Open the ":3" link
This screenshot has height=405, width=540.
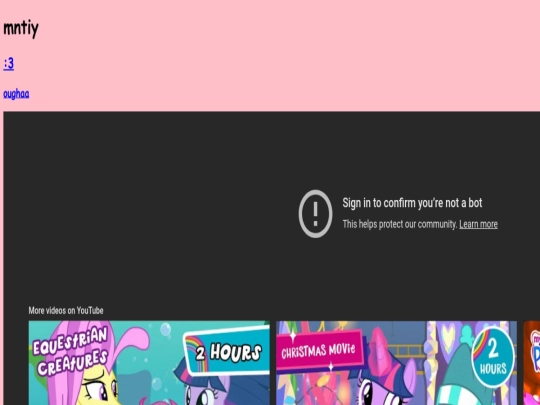pyautogui.click(x=9, y=64)
